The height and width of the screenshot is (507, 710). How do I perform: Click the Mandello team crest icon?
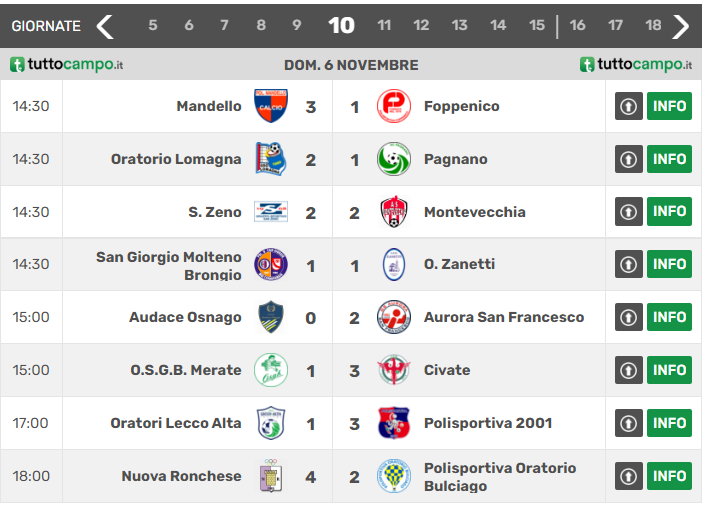tap(271, 106)
